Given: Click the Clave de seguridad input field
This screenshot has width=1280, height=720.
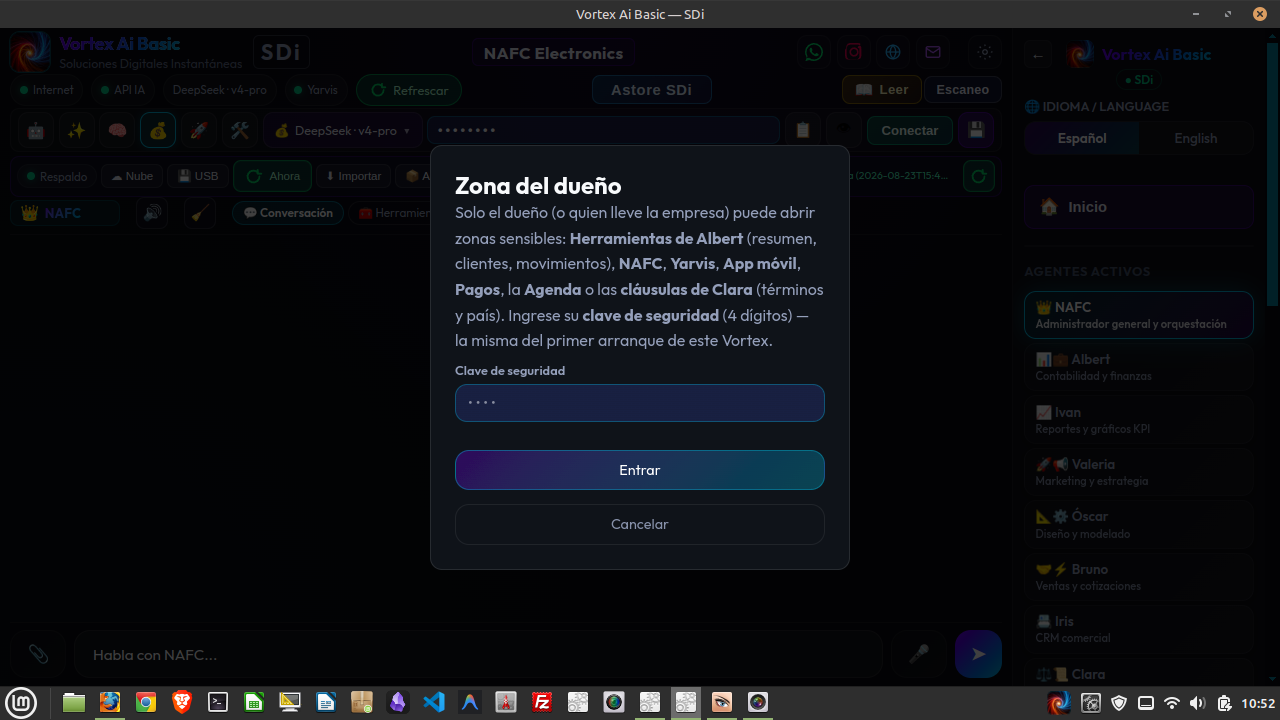Looking at the screenshot, I should [x=640, y=403].
